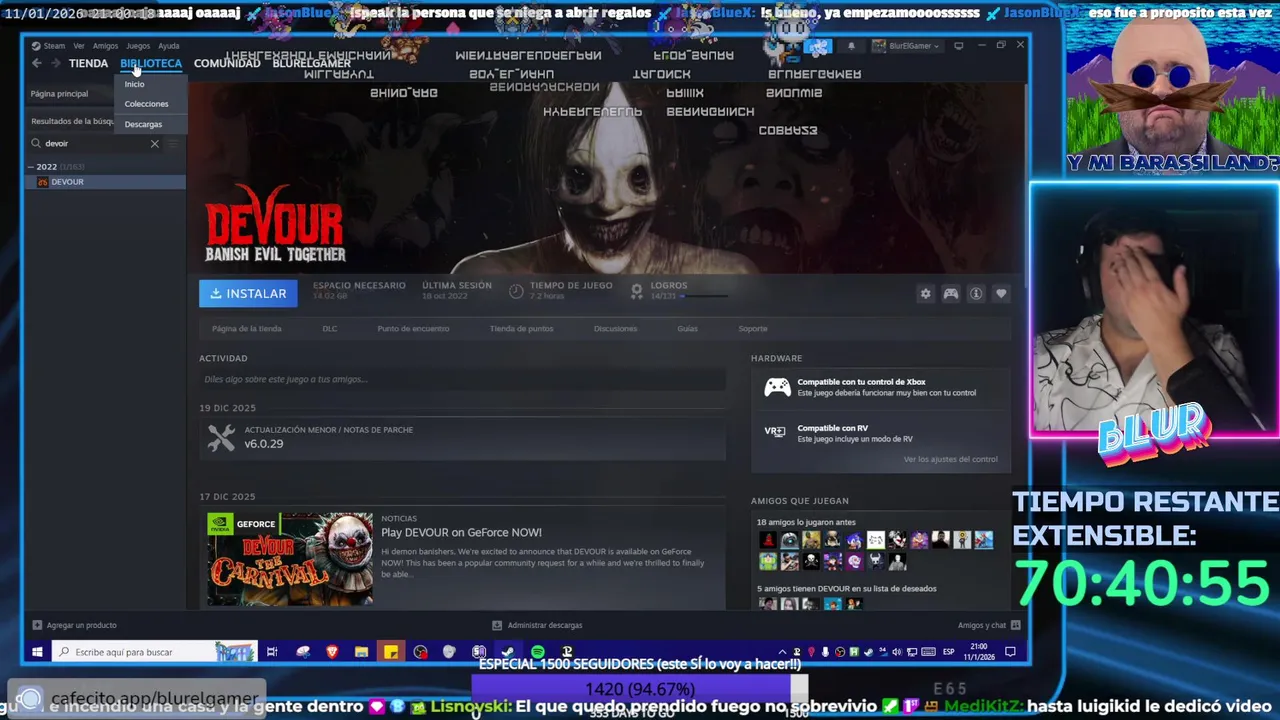The image size is (1280, 720).
Task: Open Big Picture mode monitor icon
Action: point(958,46)
